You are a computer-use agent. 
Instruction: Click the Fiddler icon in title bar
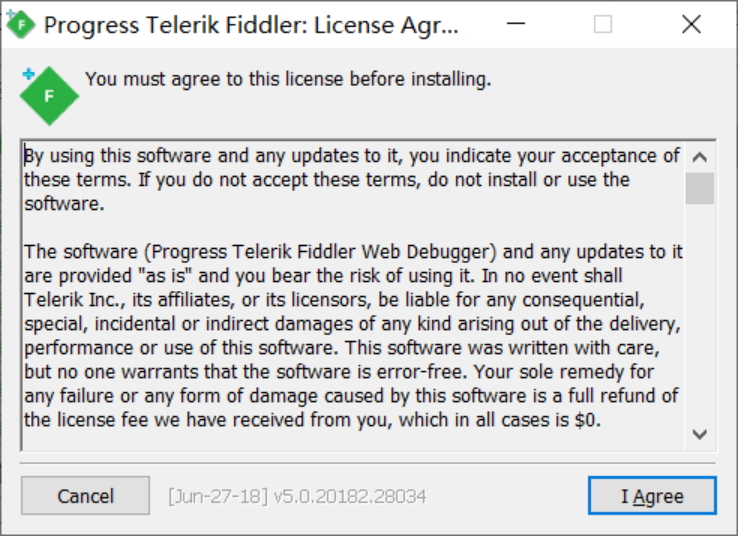21,24
